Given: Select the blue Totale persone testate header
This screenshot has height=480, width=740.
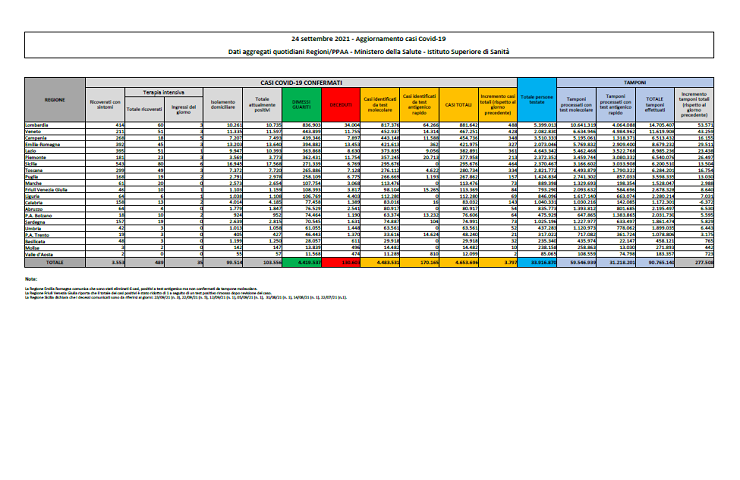Looking at the screenshot, I should click(537, 103).
